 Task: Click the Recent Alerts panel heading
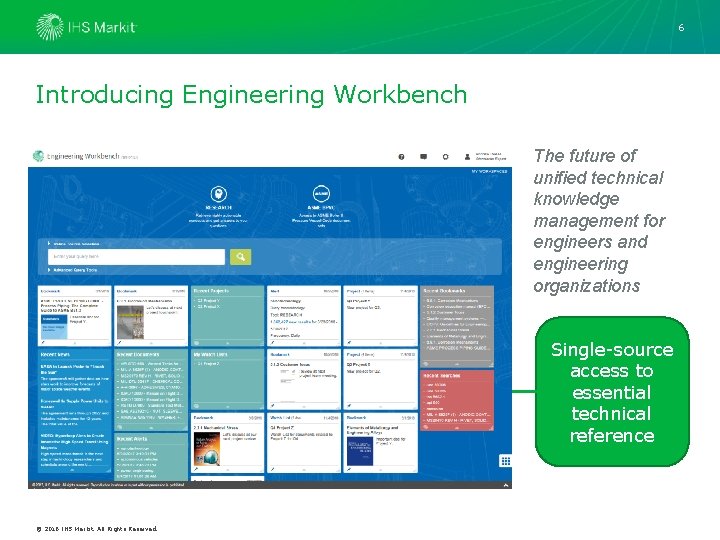pos(132,439)
